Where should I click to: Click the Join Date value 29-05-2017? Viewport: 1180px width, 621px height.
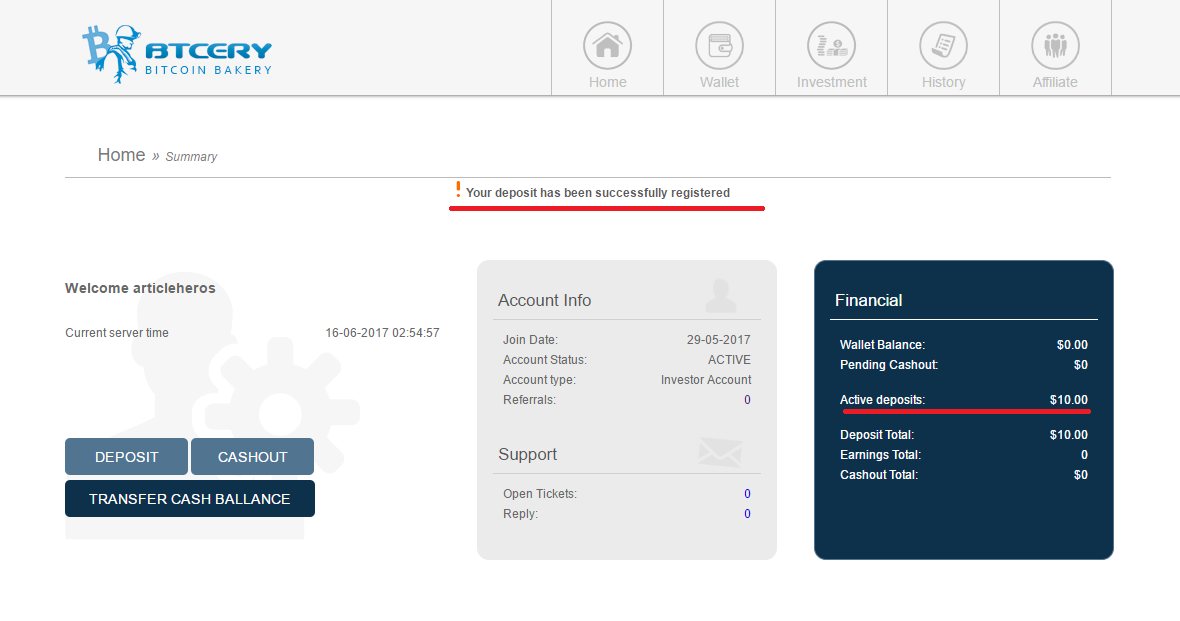click(719, 340)
